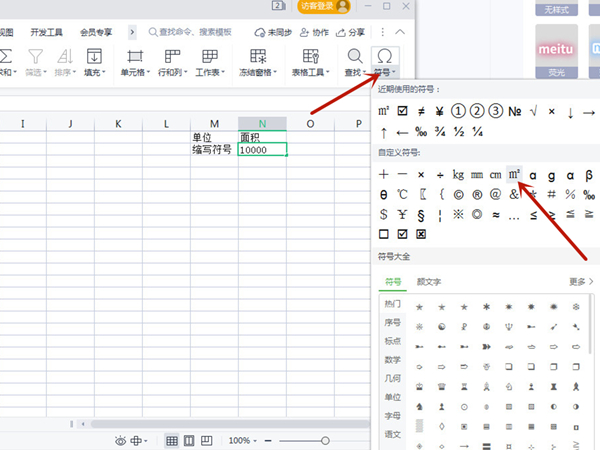Insert the cm unit symbol
Viewport: 600px width, 450px height.
pyautogui.click(x=496, y=175)
